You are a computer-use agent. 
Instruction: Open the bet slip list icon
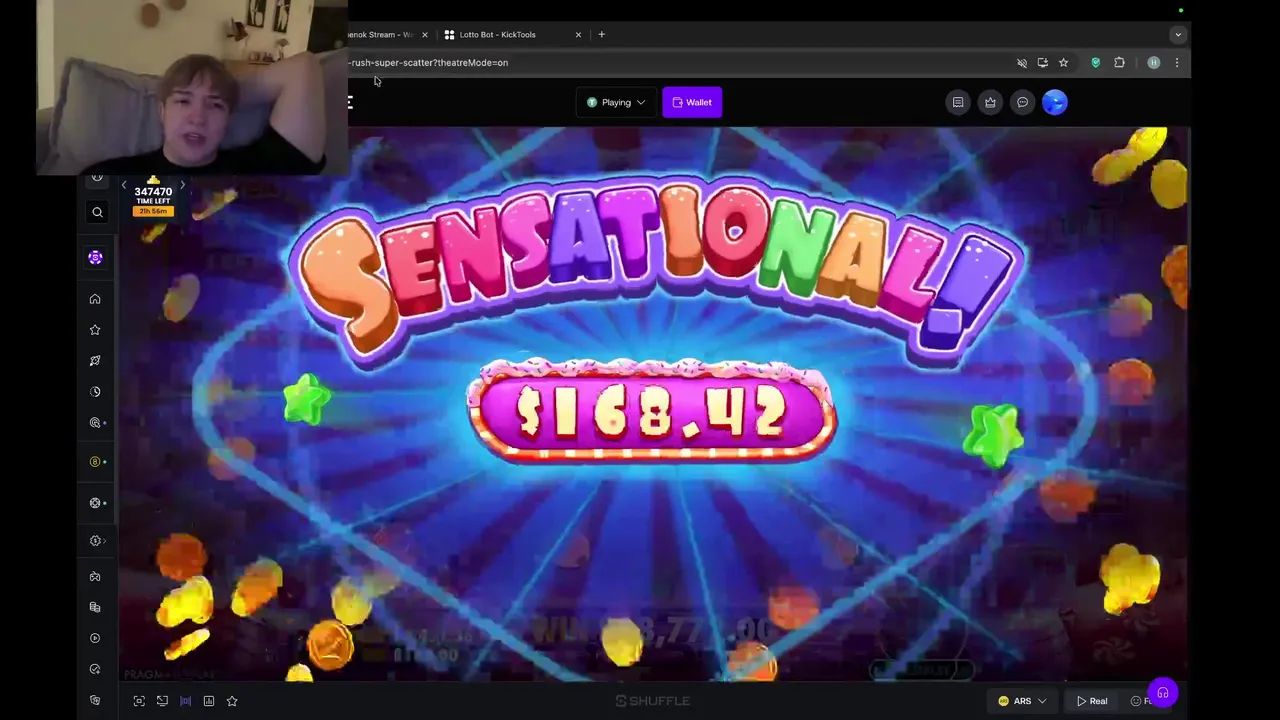click(x=958, y=102)
